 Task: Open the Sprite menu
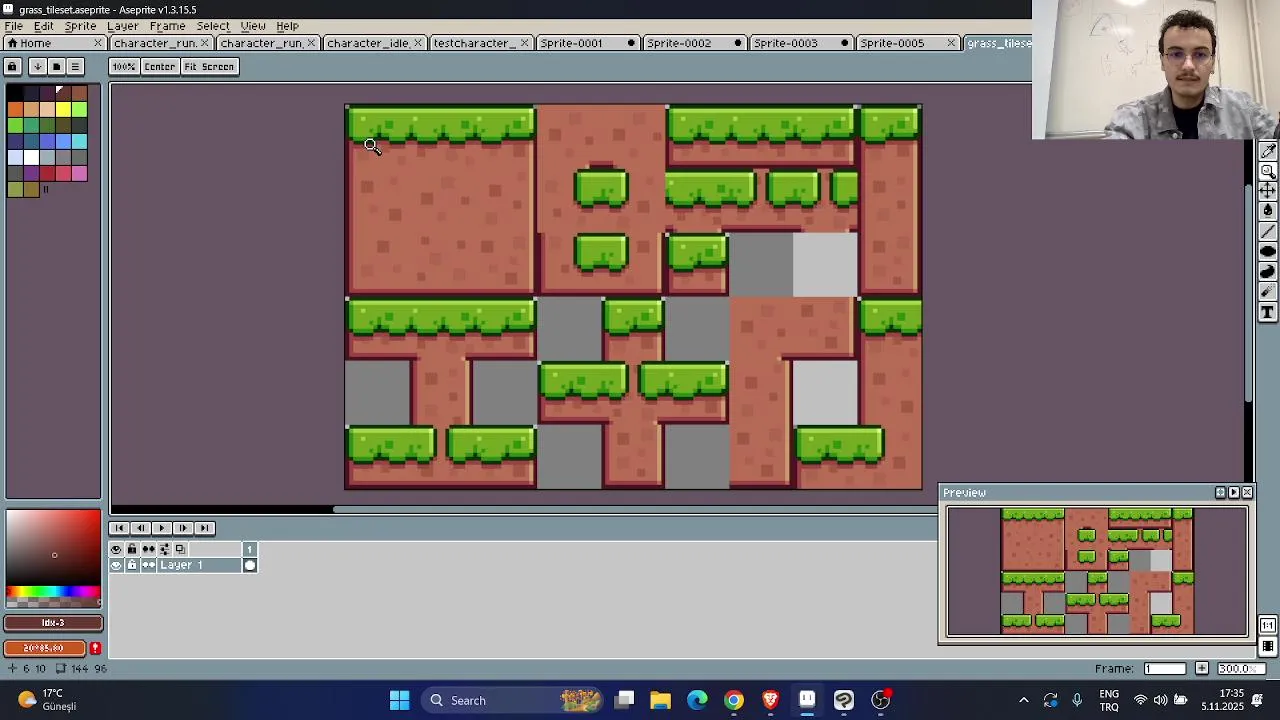(80, 26)
